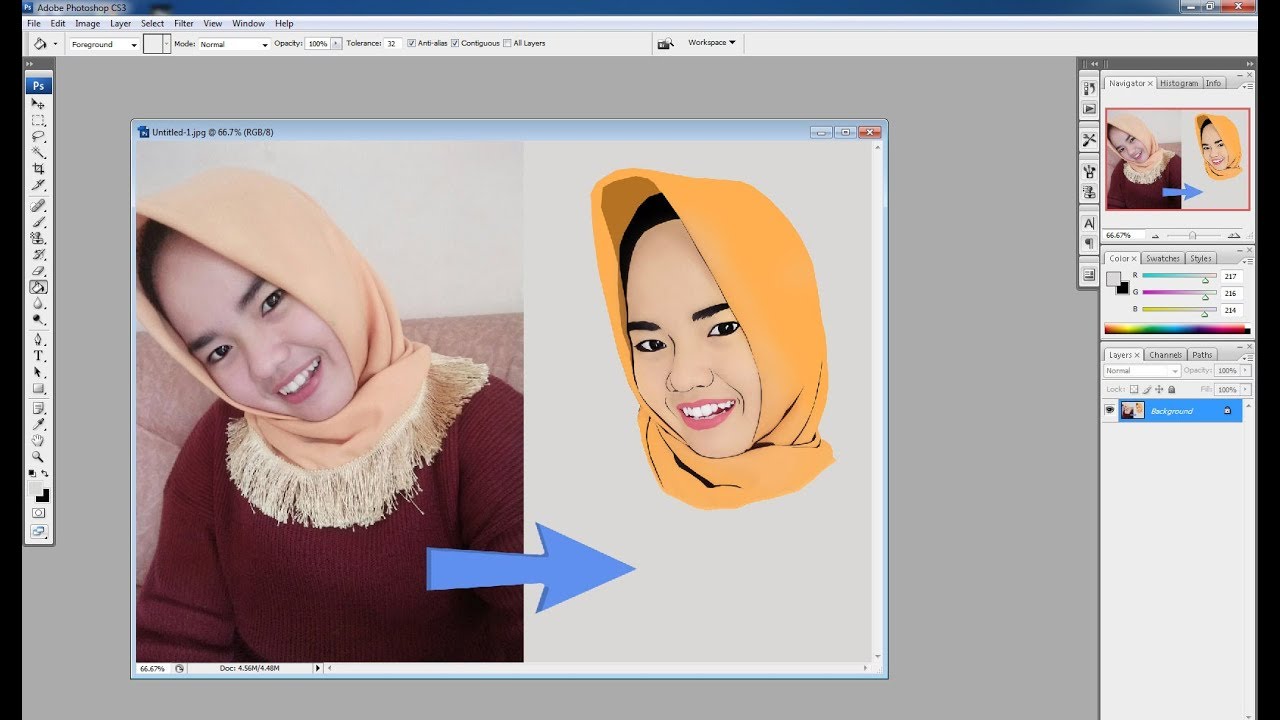The image size is (1280, 720).
Task: Select the Background layer thumbnail
Action: [x=1132, y=410]
